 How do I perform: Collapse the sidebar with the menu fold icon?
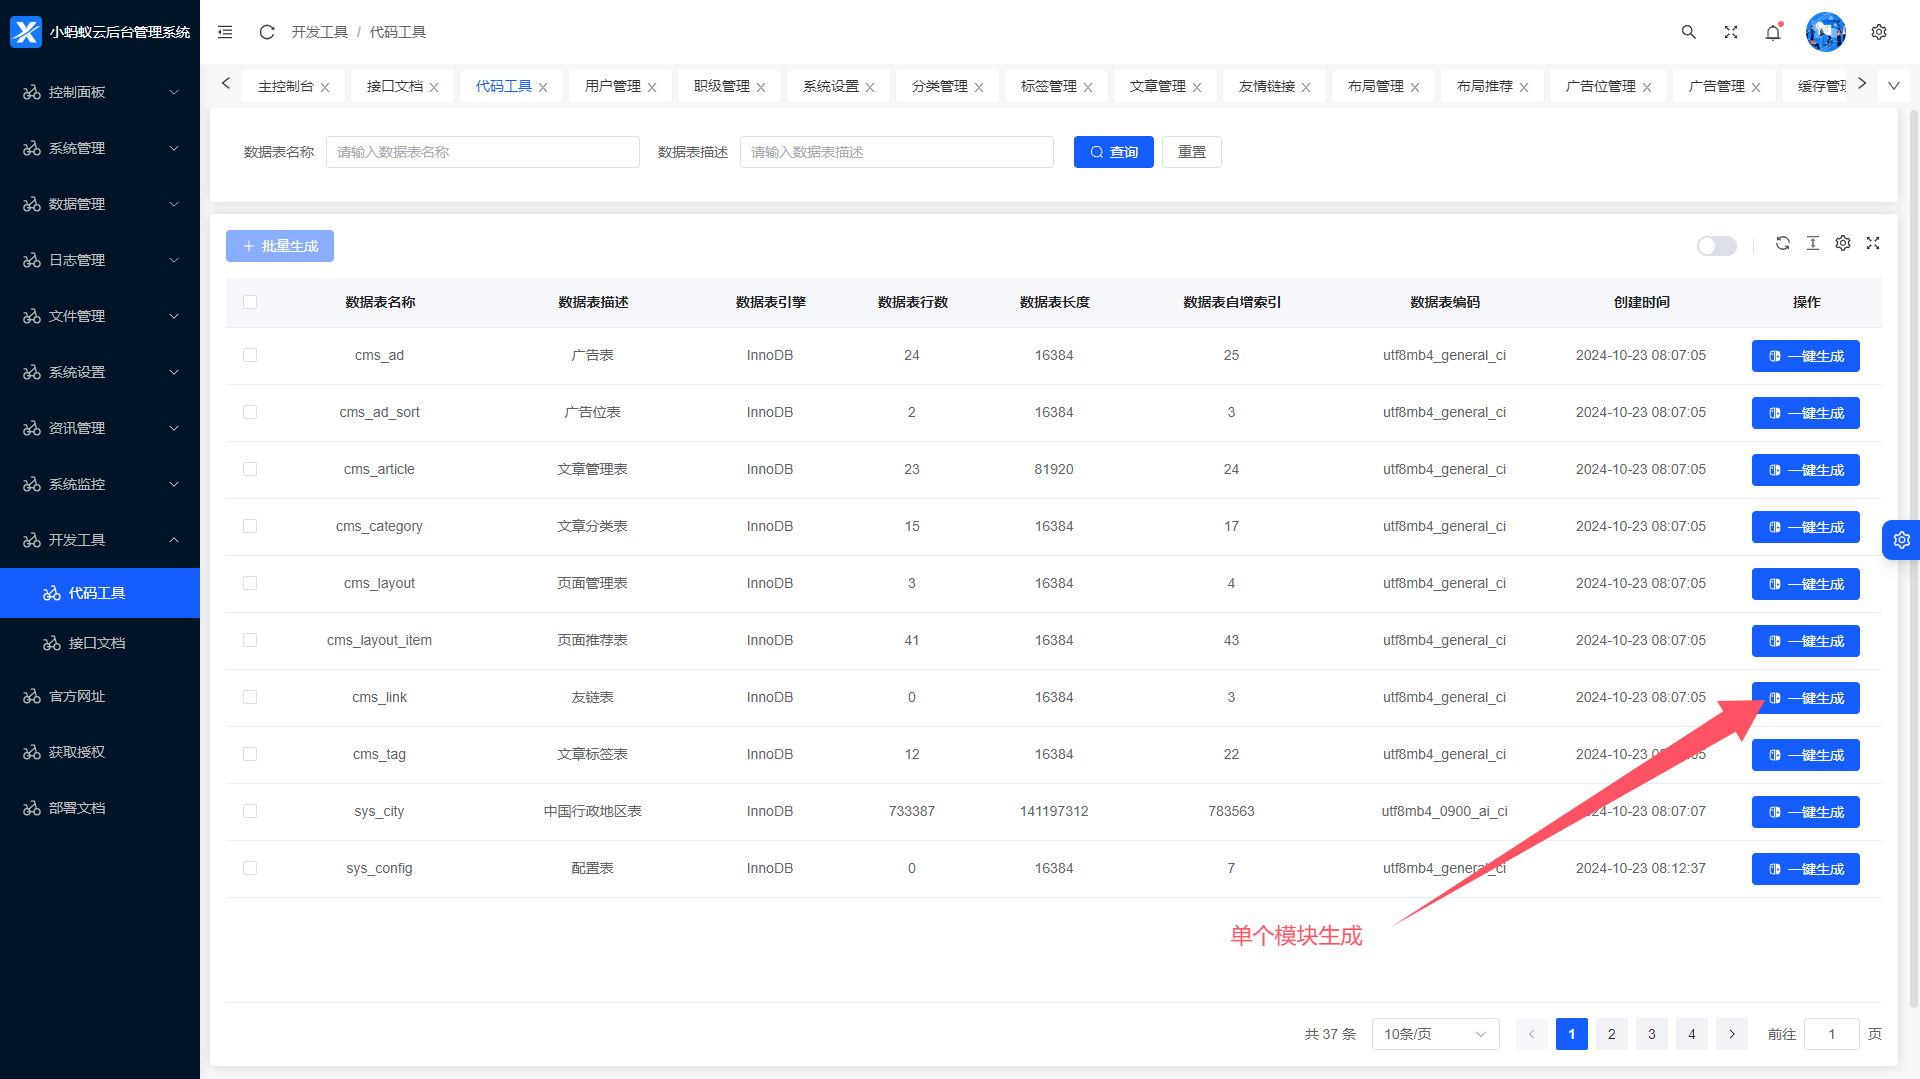pos(225,32)
